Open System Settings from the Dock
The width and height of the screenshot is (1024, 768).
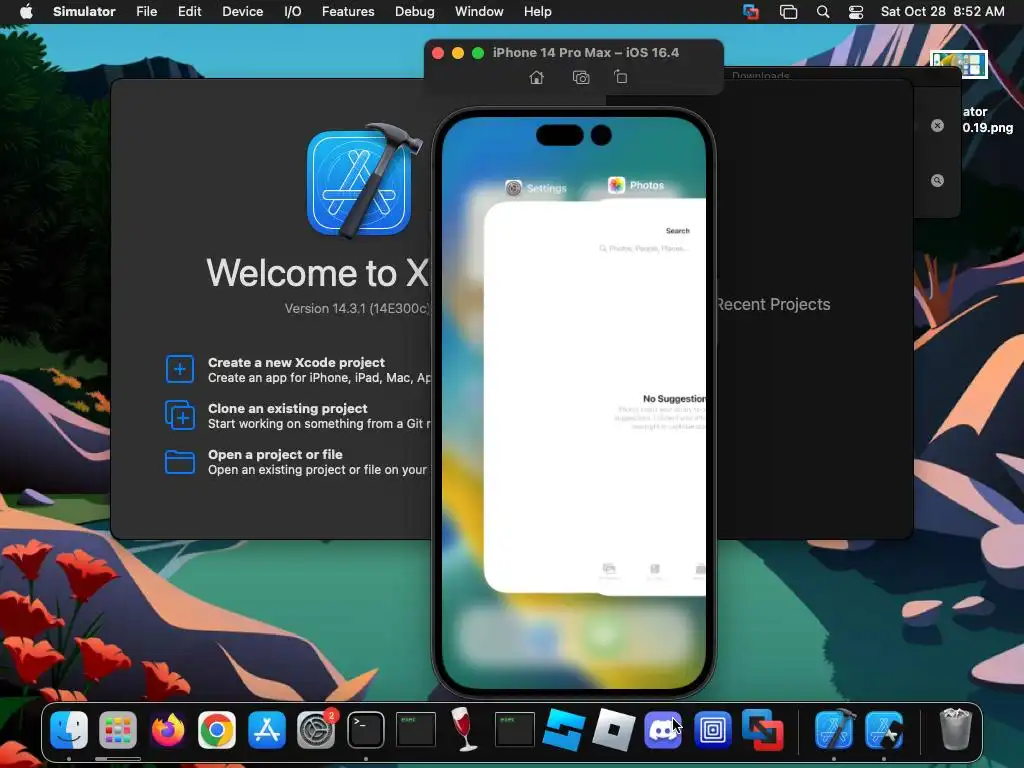[x=316, y=729]
